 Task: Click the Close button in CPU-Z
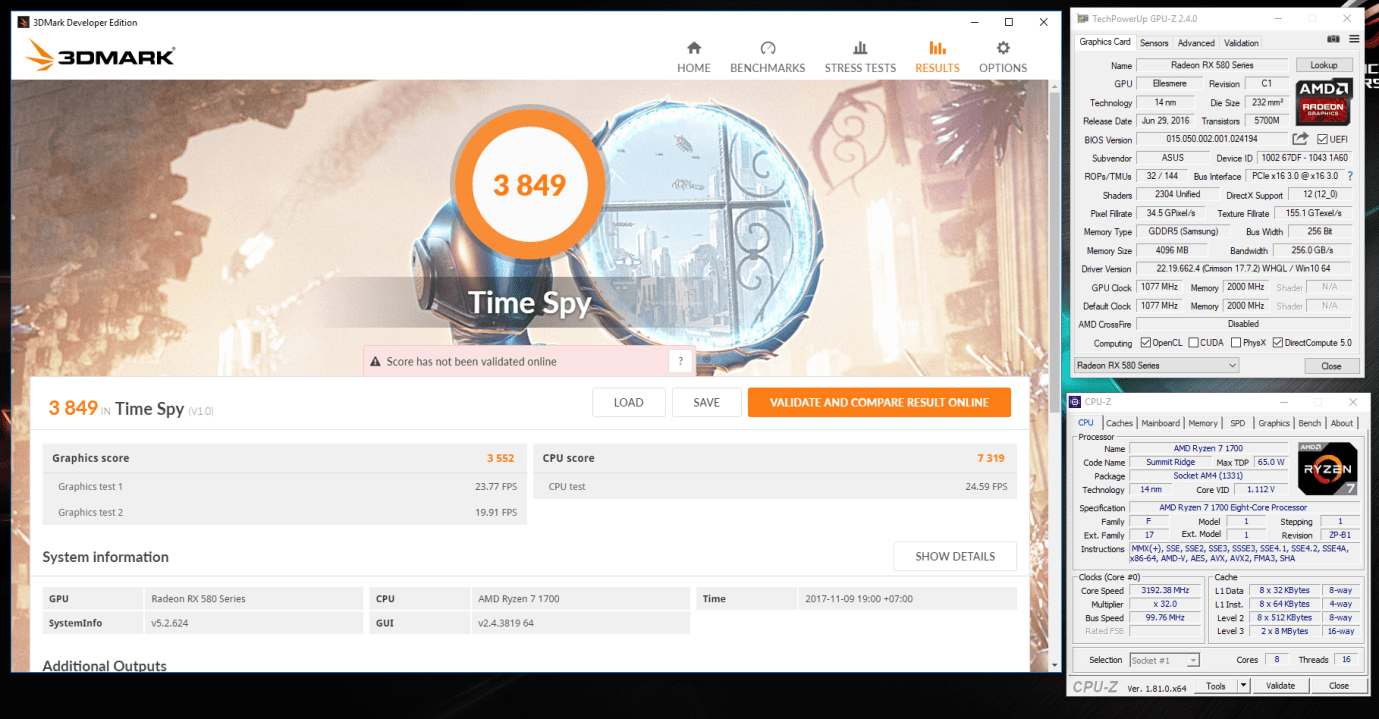(x=1339, y=686)
